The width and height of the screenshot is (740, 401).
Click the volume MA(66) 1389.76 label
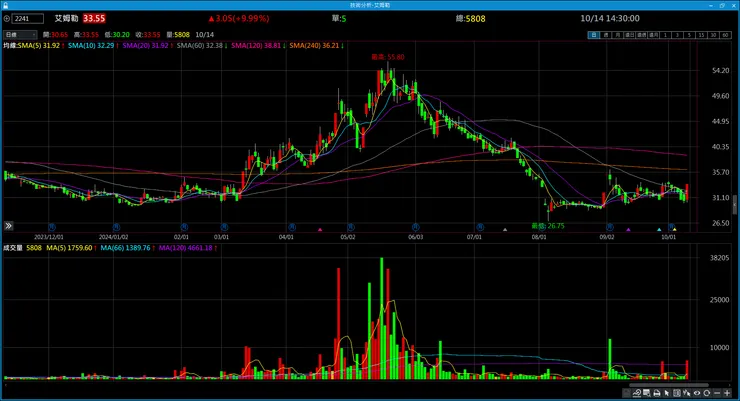(x=127, y=248)
